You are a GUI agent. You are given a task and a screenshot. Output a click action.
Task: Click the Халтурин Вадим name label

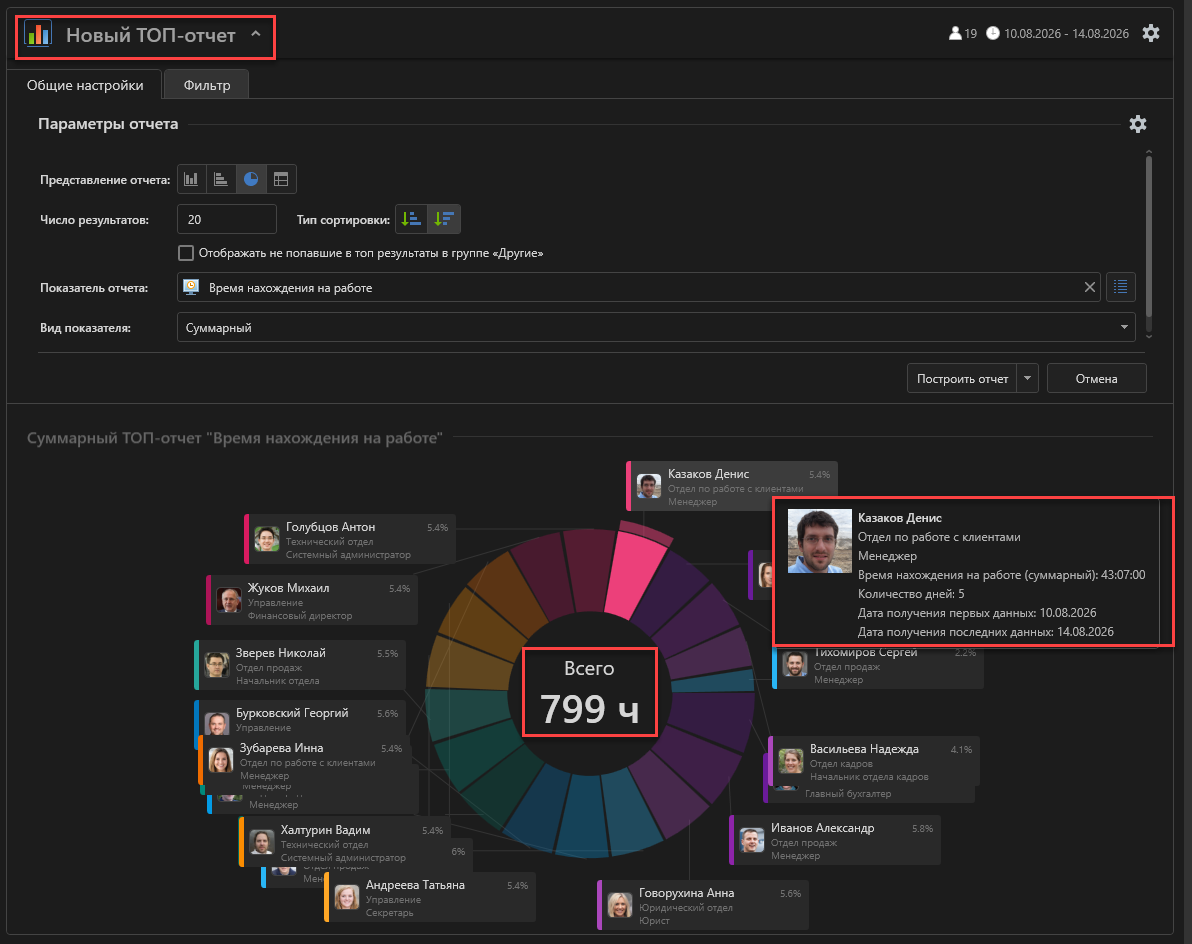tap(325, 830)
